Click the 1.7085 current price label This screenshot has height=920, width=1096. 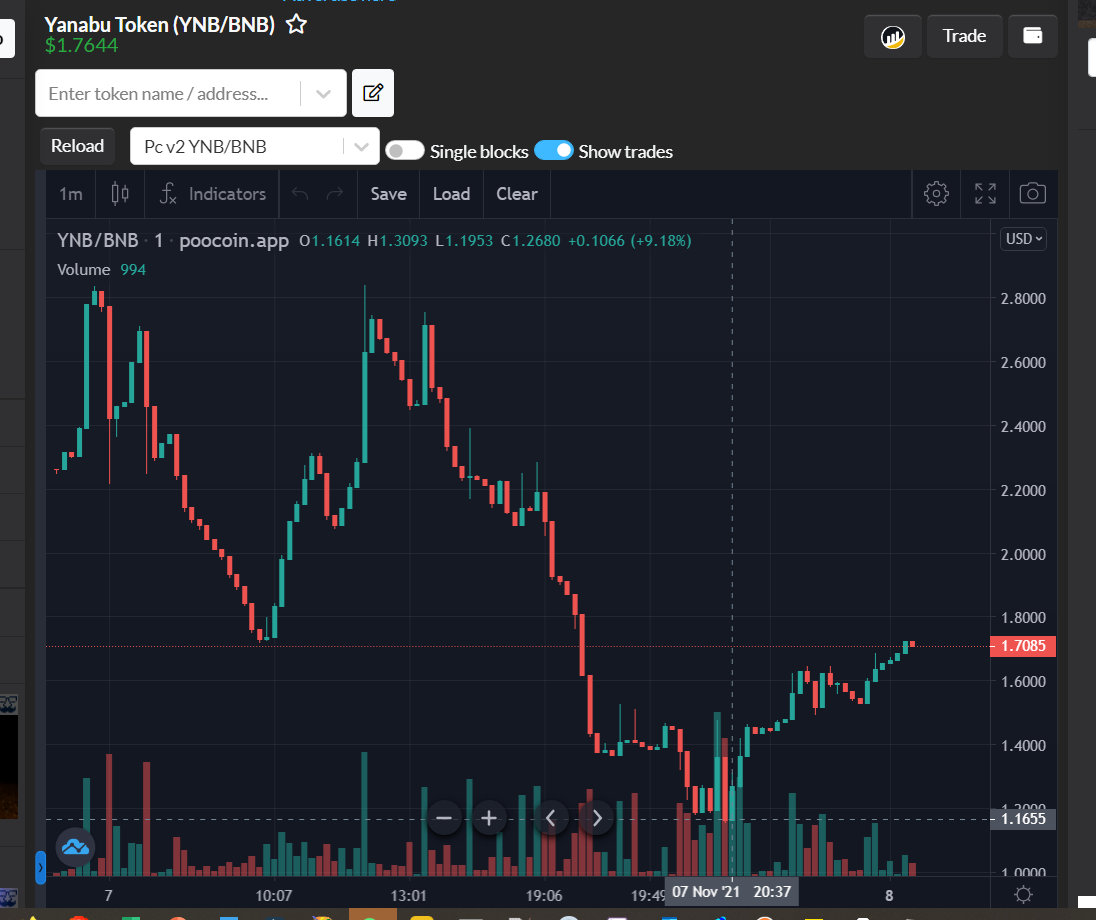coord(1023,646)
